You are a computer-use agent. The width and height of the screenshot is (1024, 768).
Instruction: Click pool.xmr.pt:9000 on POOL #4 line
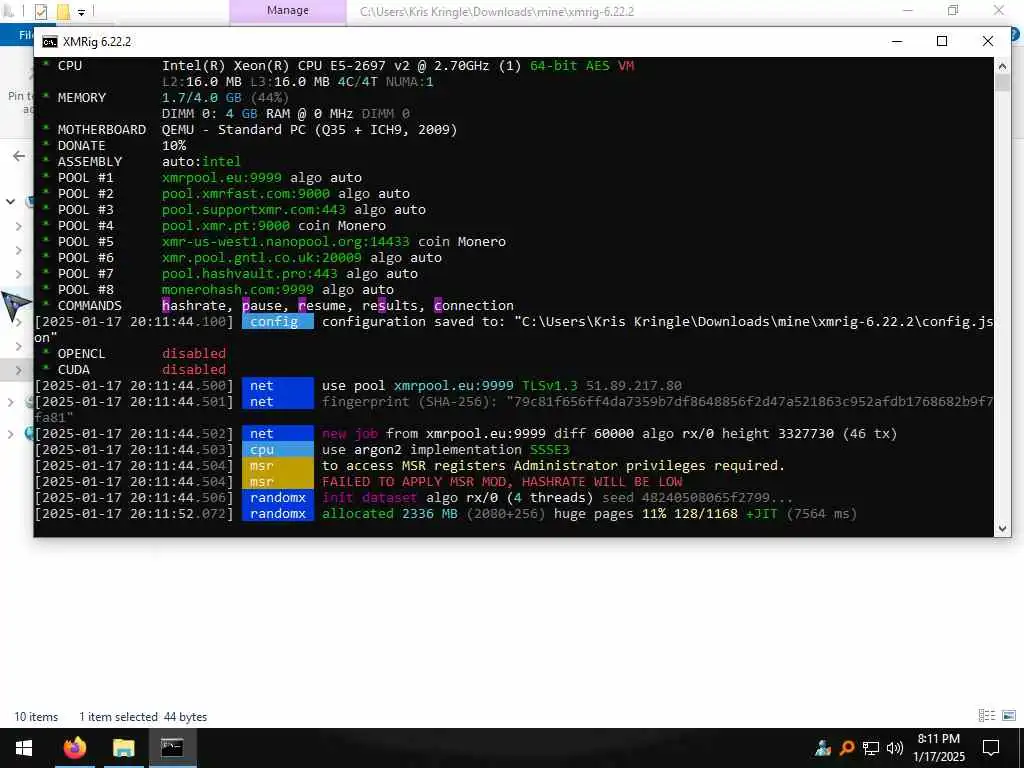225,225
